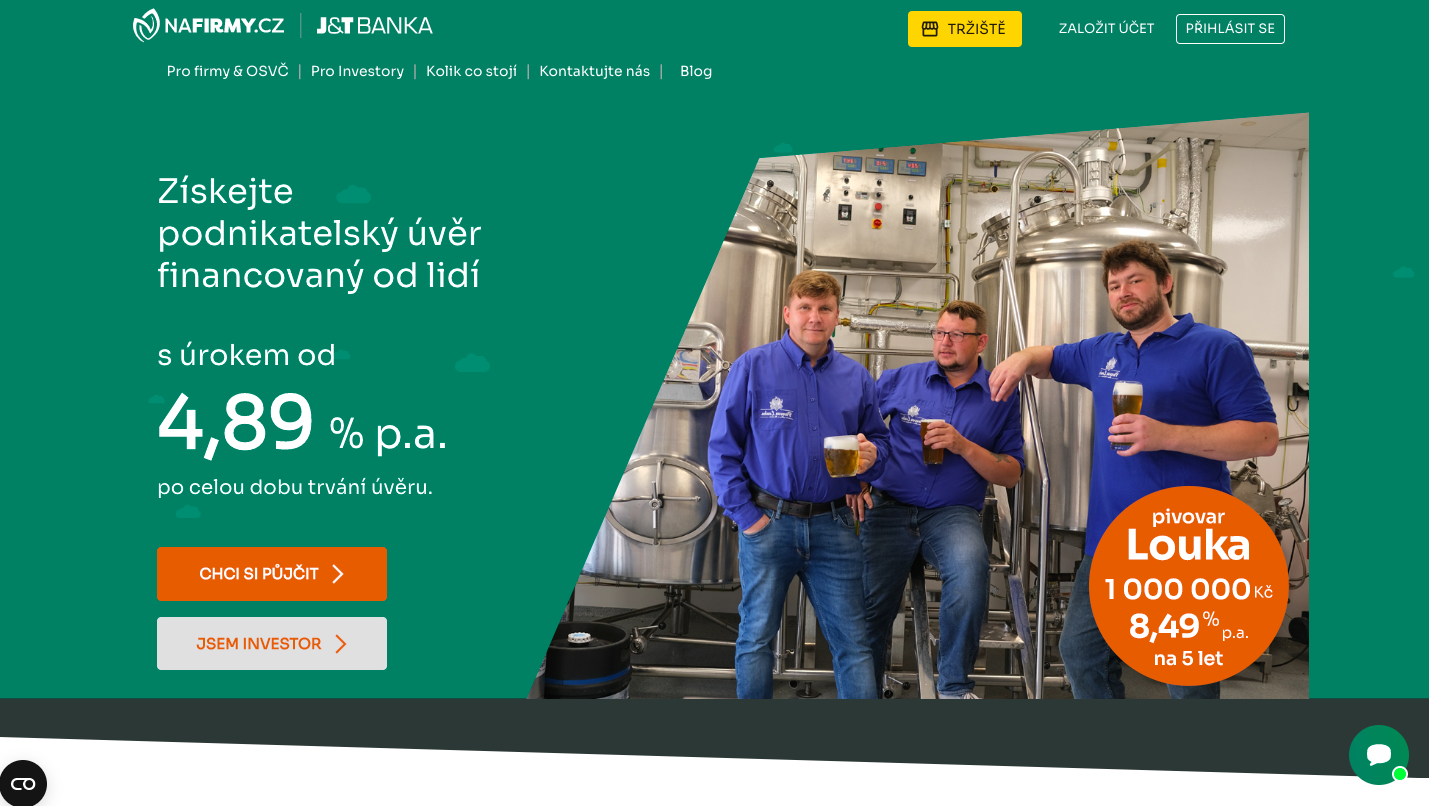This screenshot has width=1429, height=806.
Task: Open the cookie consent settings icon
Action: pos(22,783)
